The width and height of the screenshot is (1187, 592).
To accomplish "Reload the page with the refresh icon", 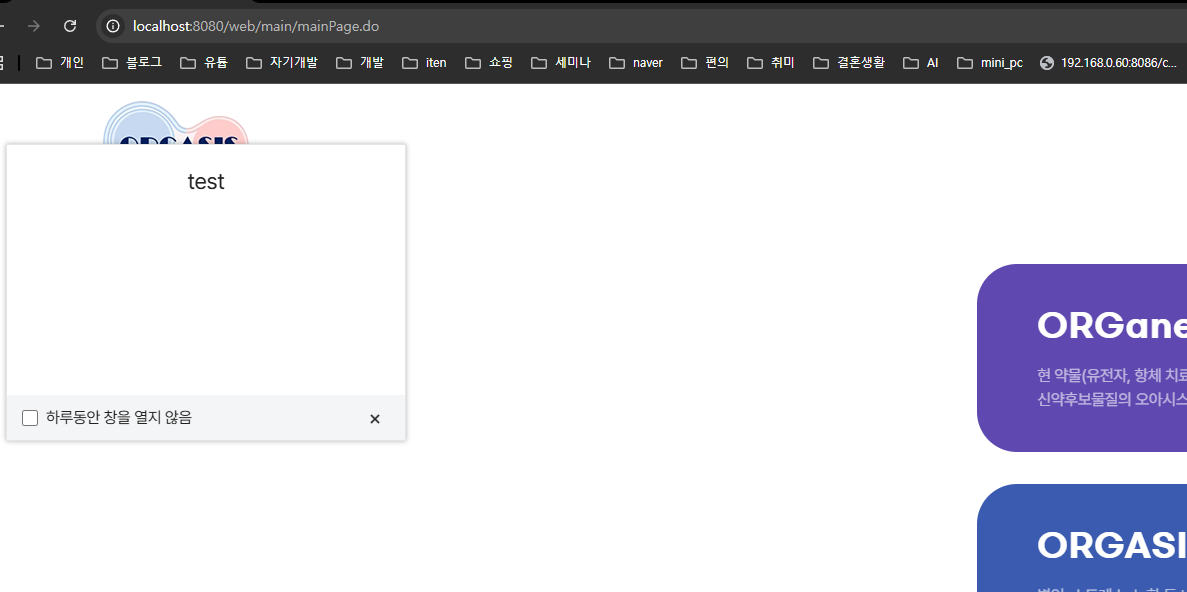I will click(x=70, y=26).
